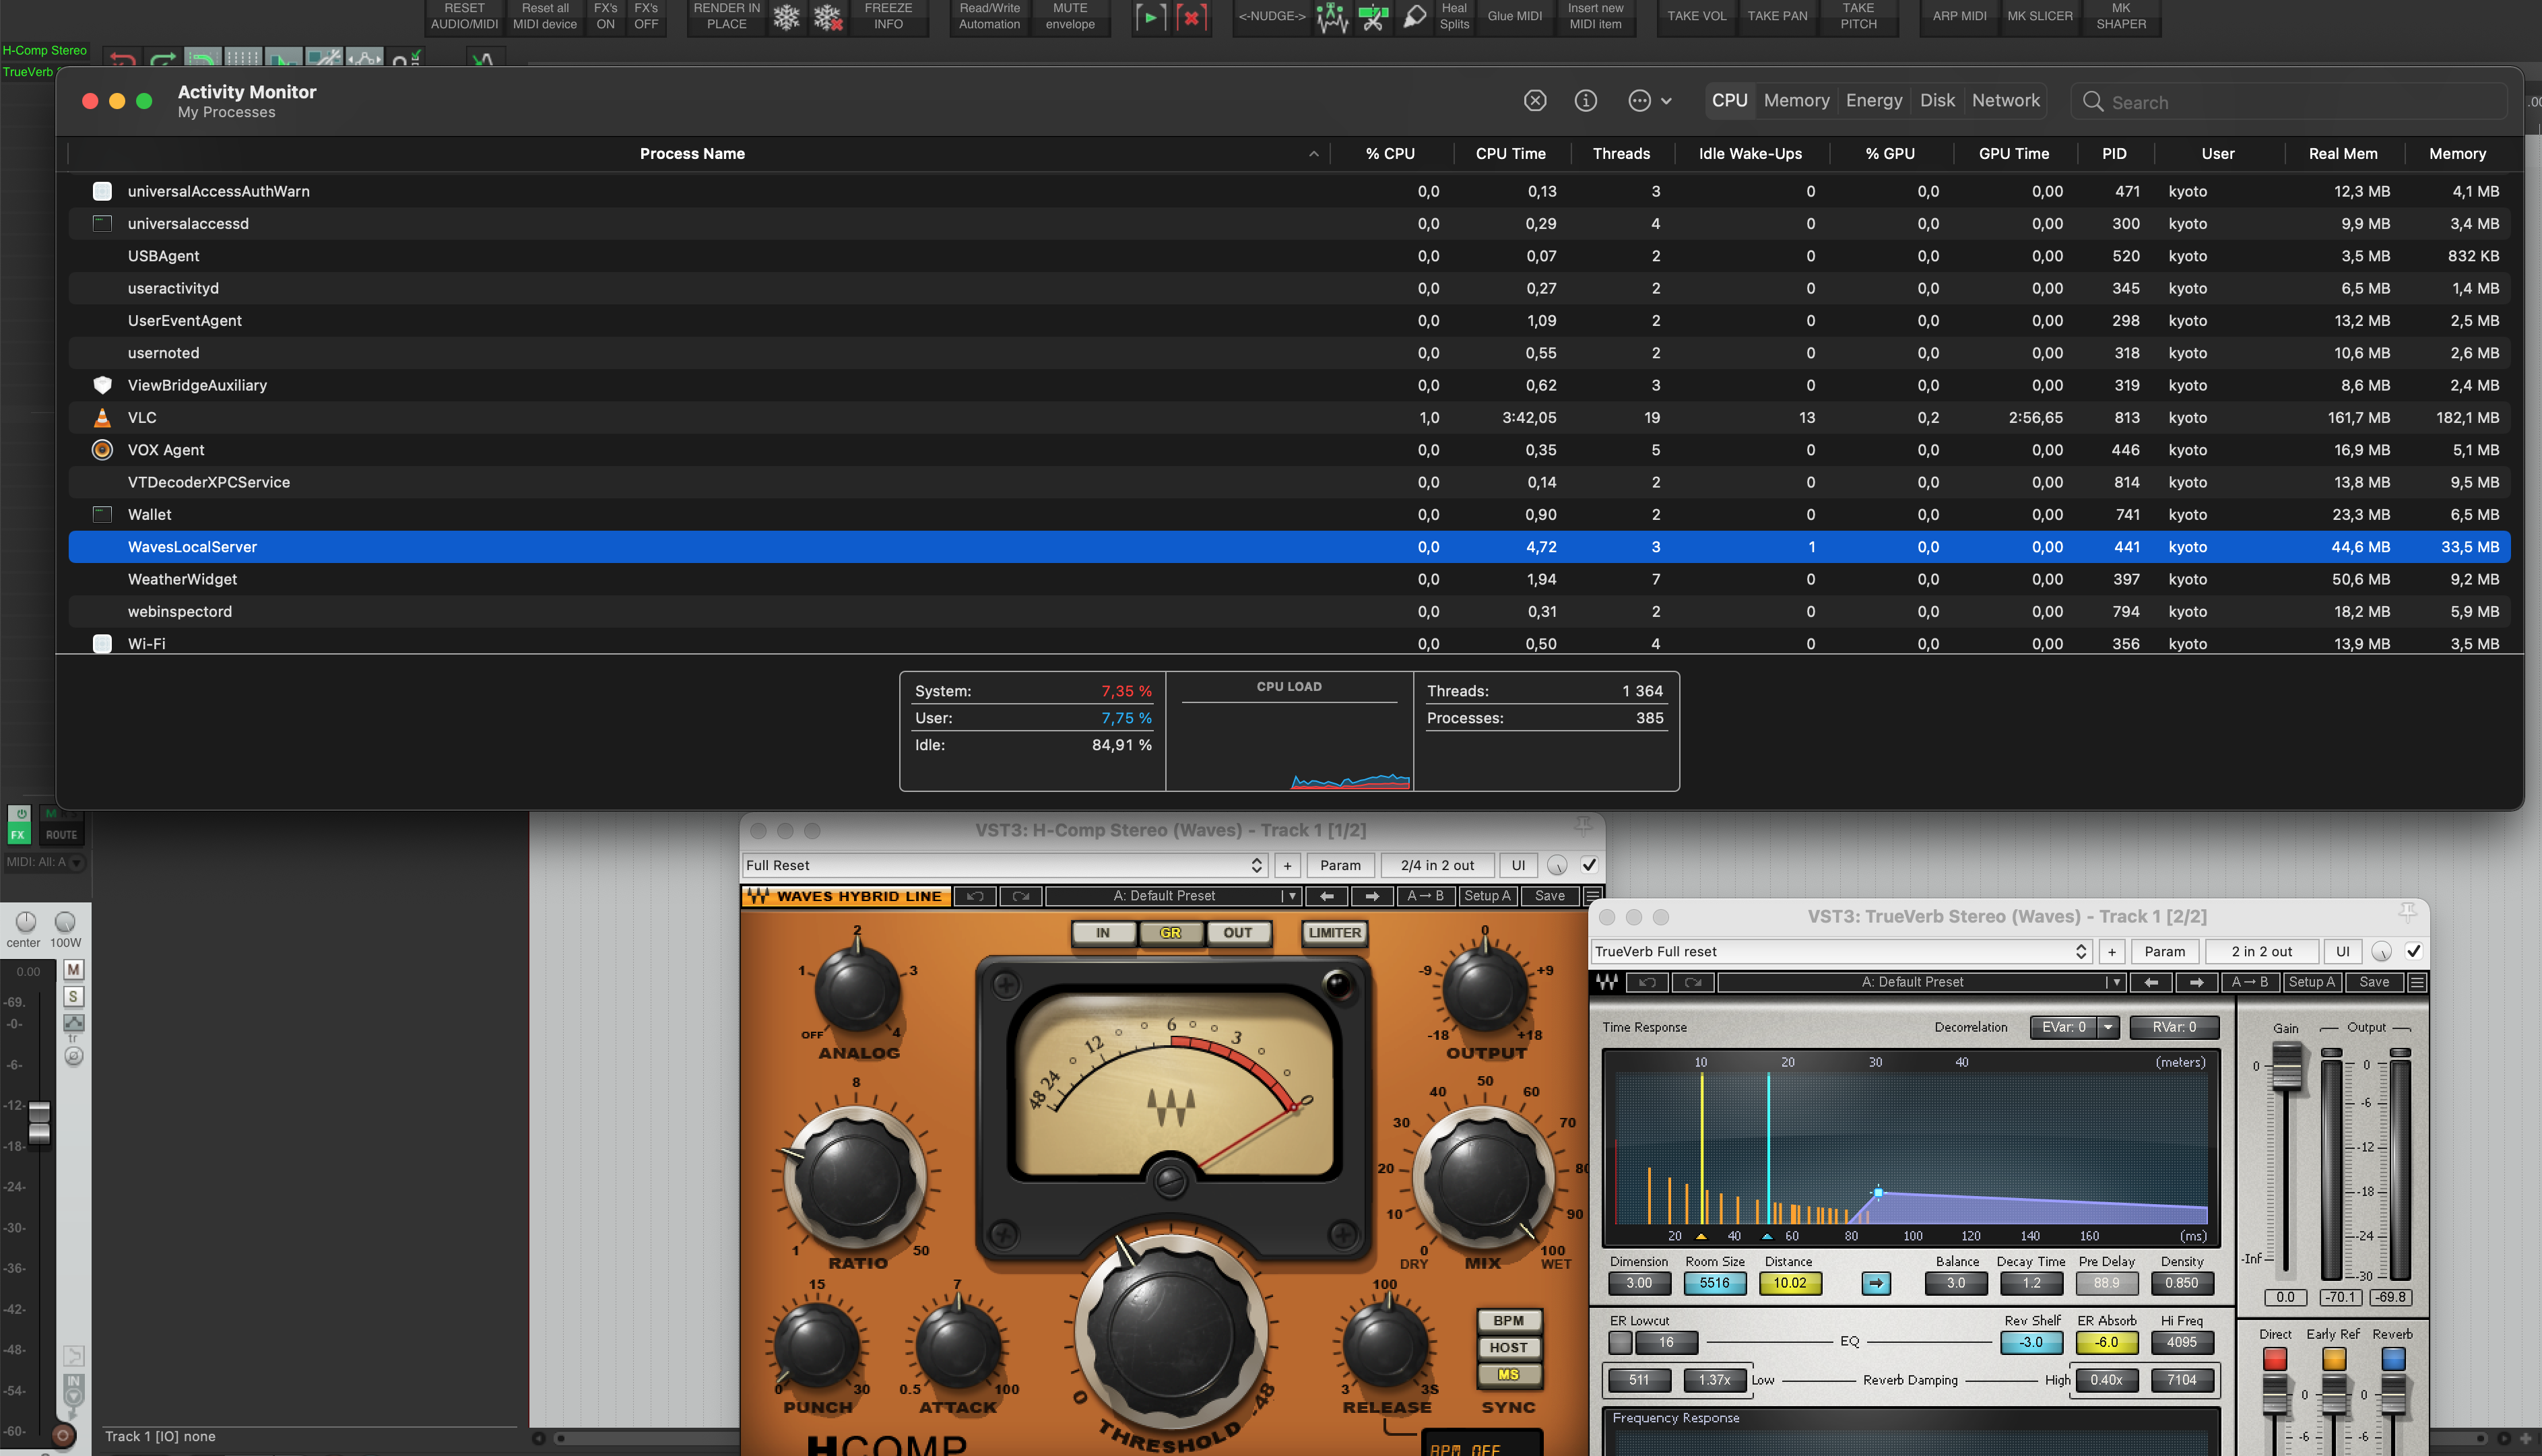
Task: Open Activity Monitor ellipsis options dropdown
Action: click(x=1650, y=101)
